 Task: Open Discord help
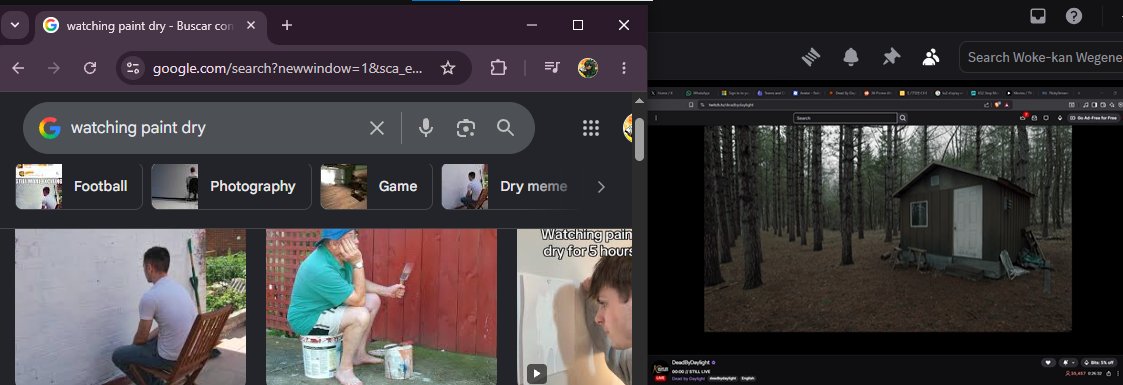tap(1074, 16)
